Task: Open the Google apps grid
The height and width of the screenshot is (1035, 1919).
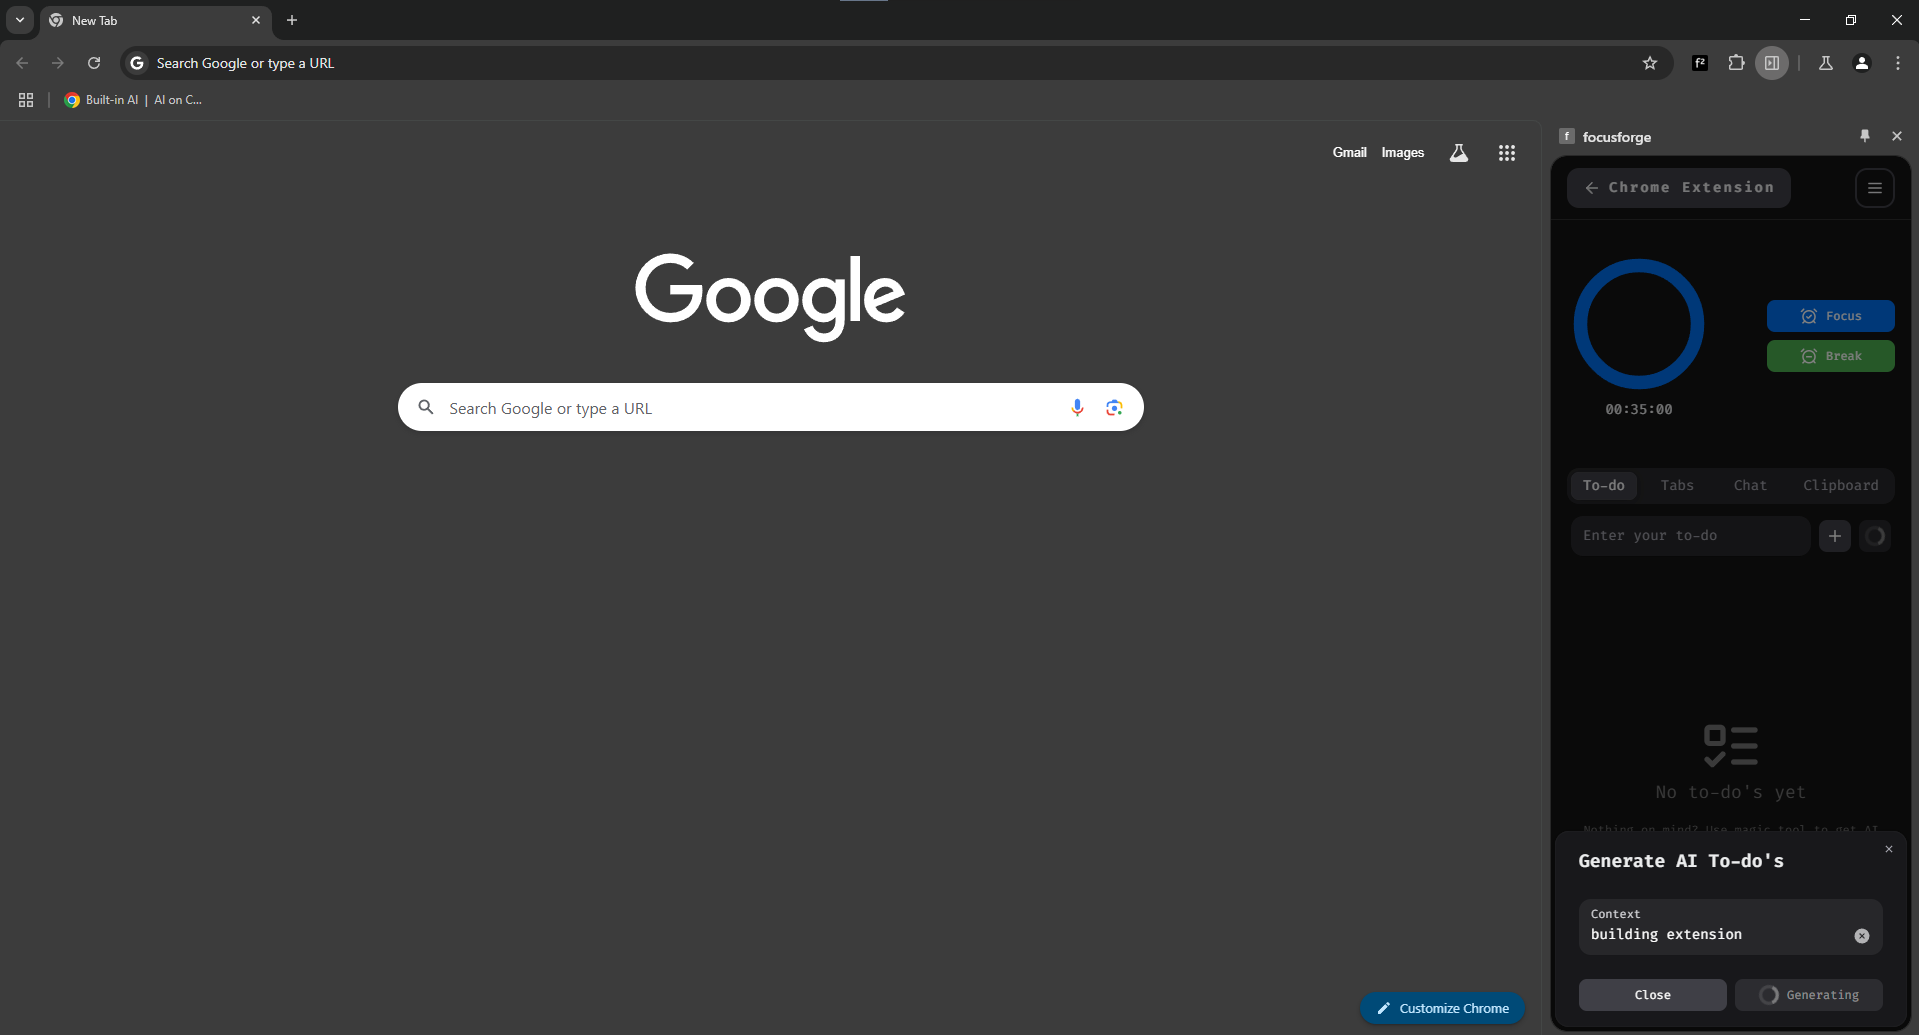Action: 1507,153
